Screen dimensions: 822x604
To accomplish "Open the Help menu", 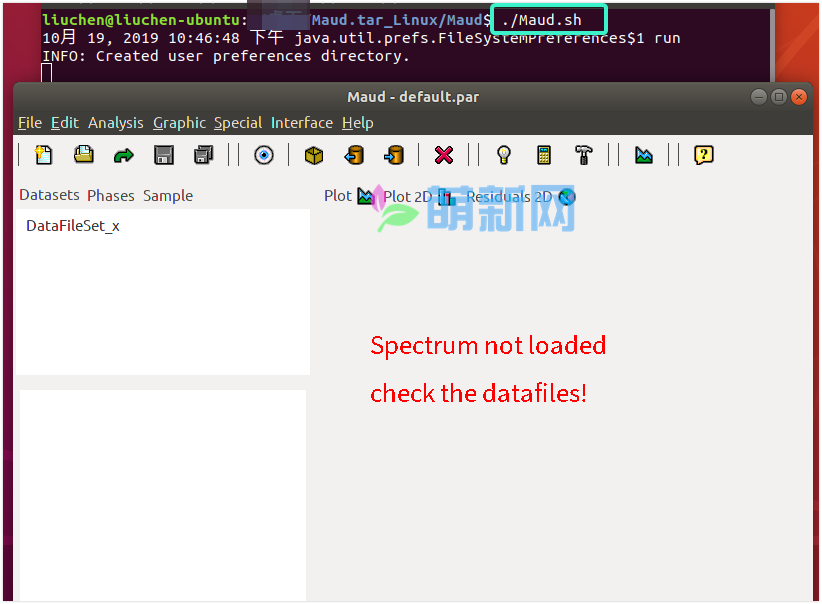I will (x=358, y=123).
